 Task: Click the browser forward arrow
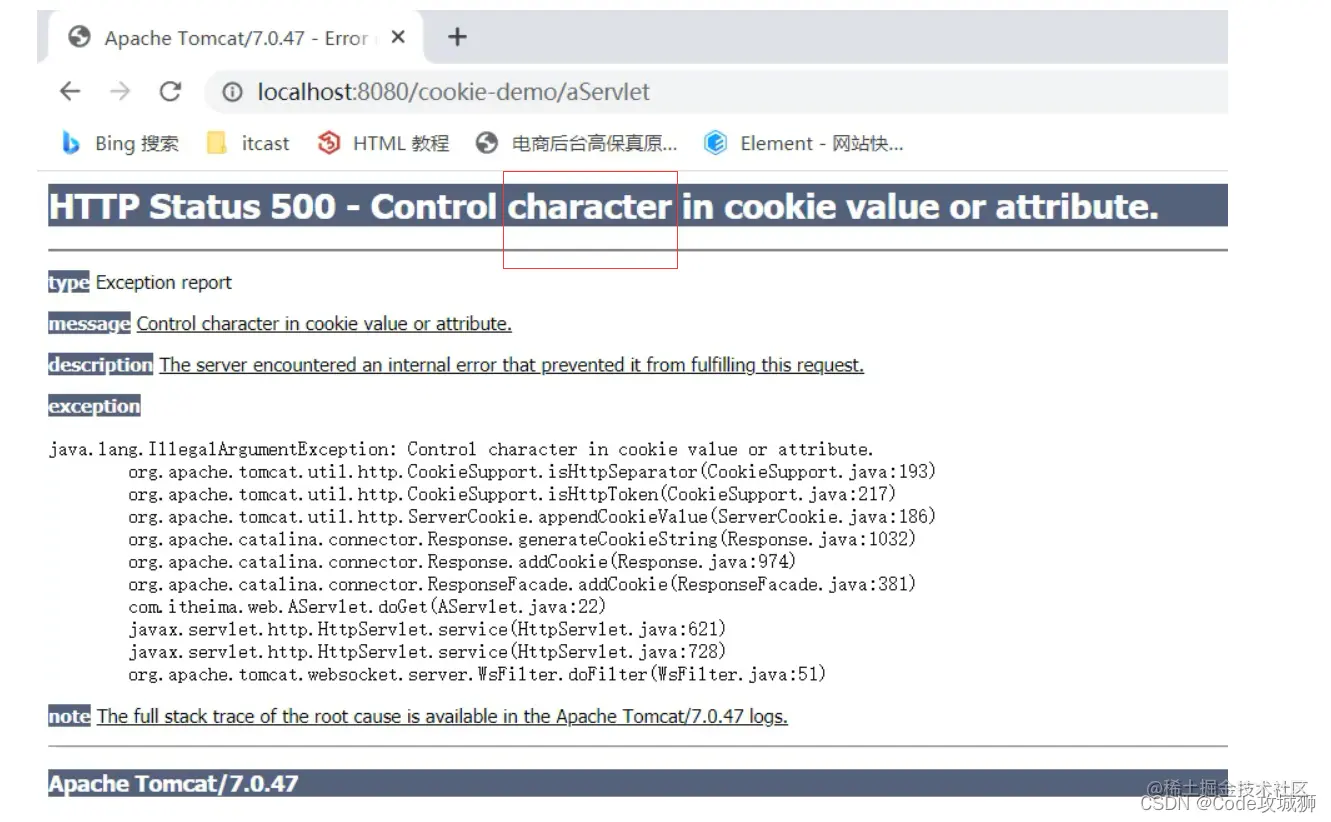tap(120, 92)
